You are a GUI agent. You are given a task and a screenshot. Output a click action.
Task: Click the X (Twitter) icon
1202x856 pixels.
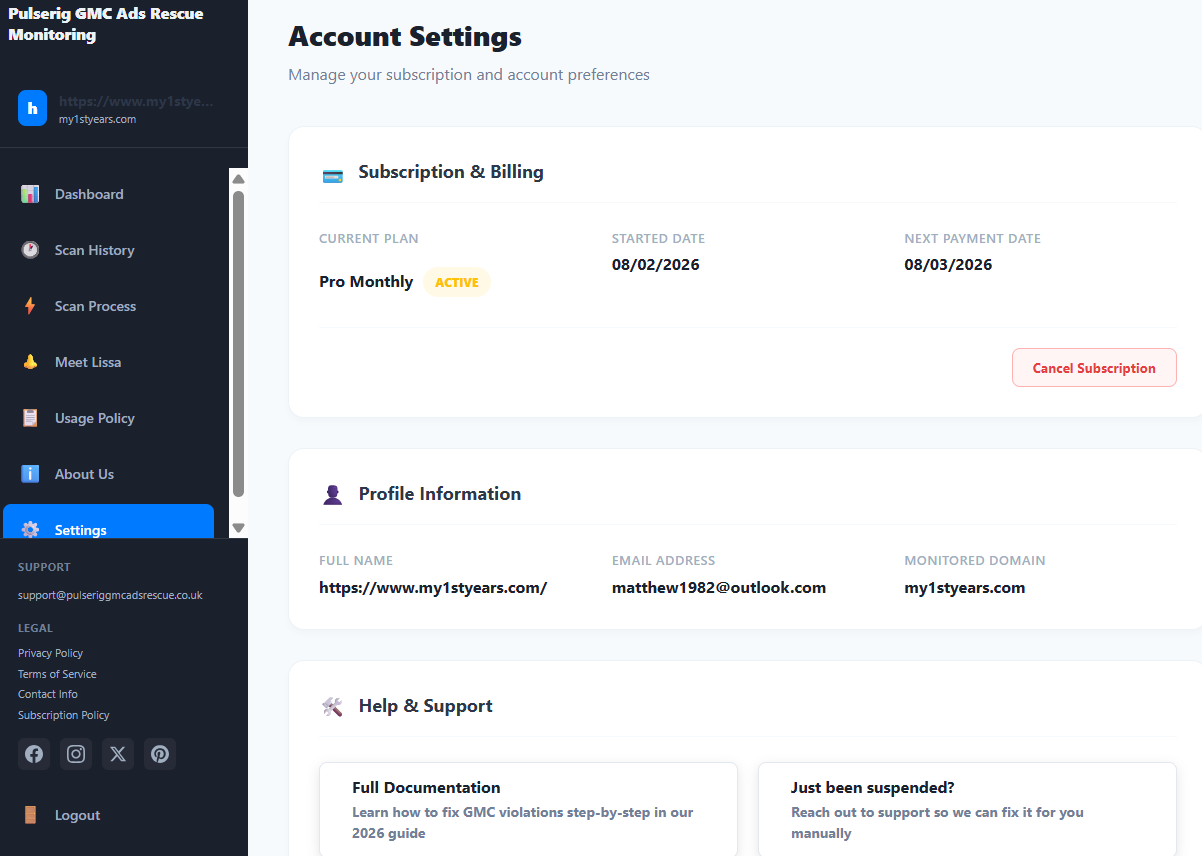(118, 754)
